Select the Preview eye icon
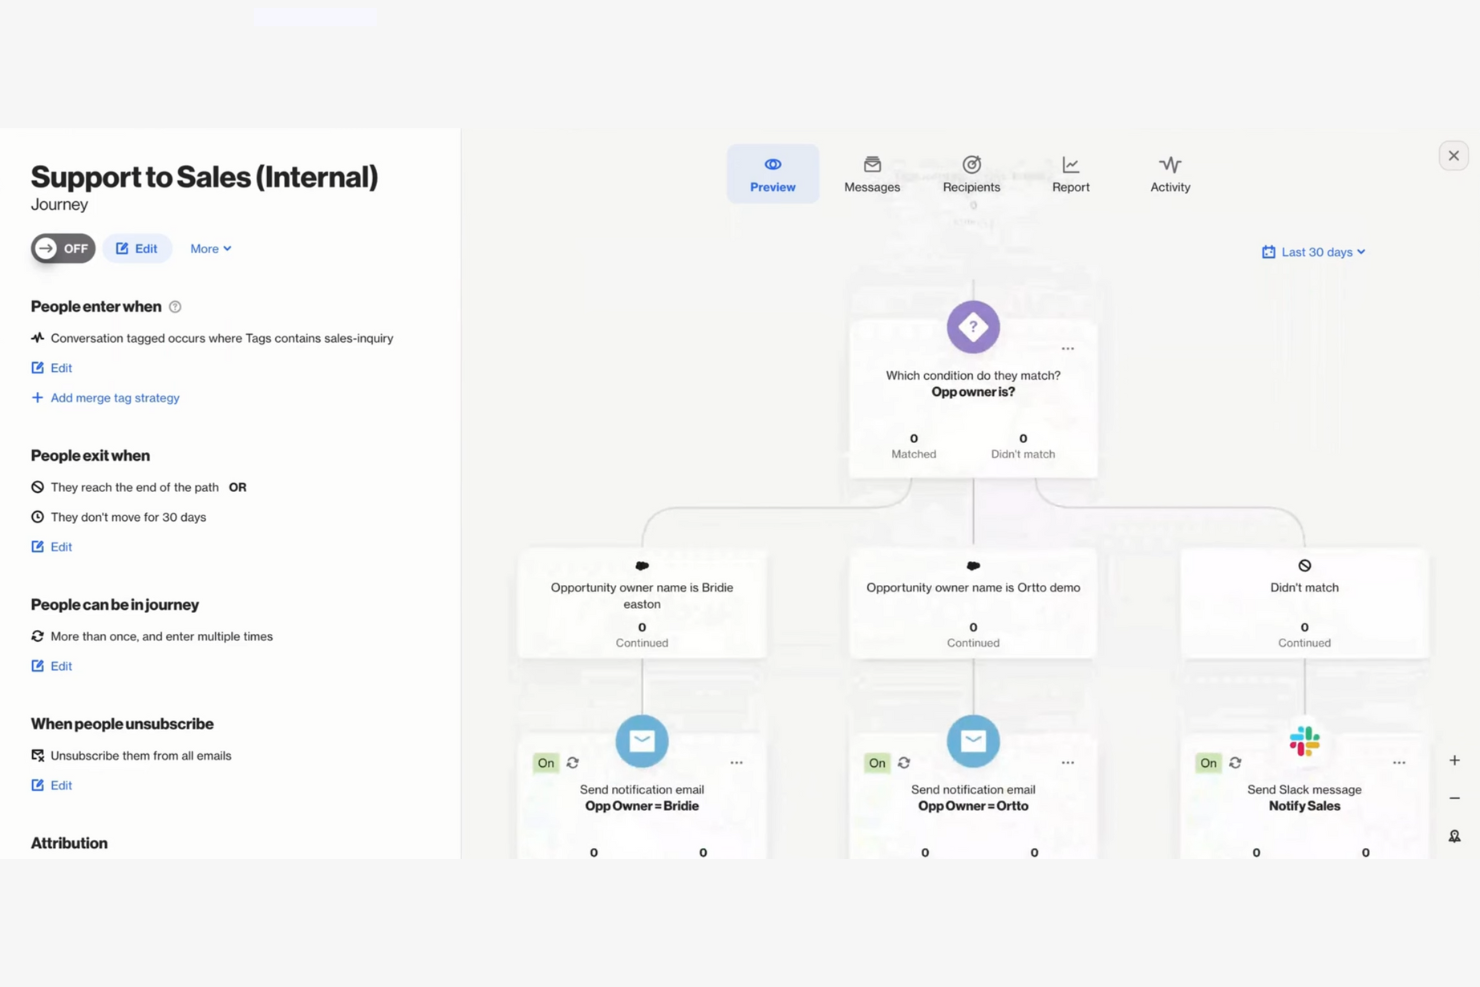Image resolution: width=1480 pixels, height=987 pixels. (x=772, y=163)
